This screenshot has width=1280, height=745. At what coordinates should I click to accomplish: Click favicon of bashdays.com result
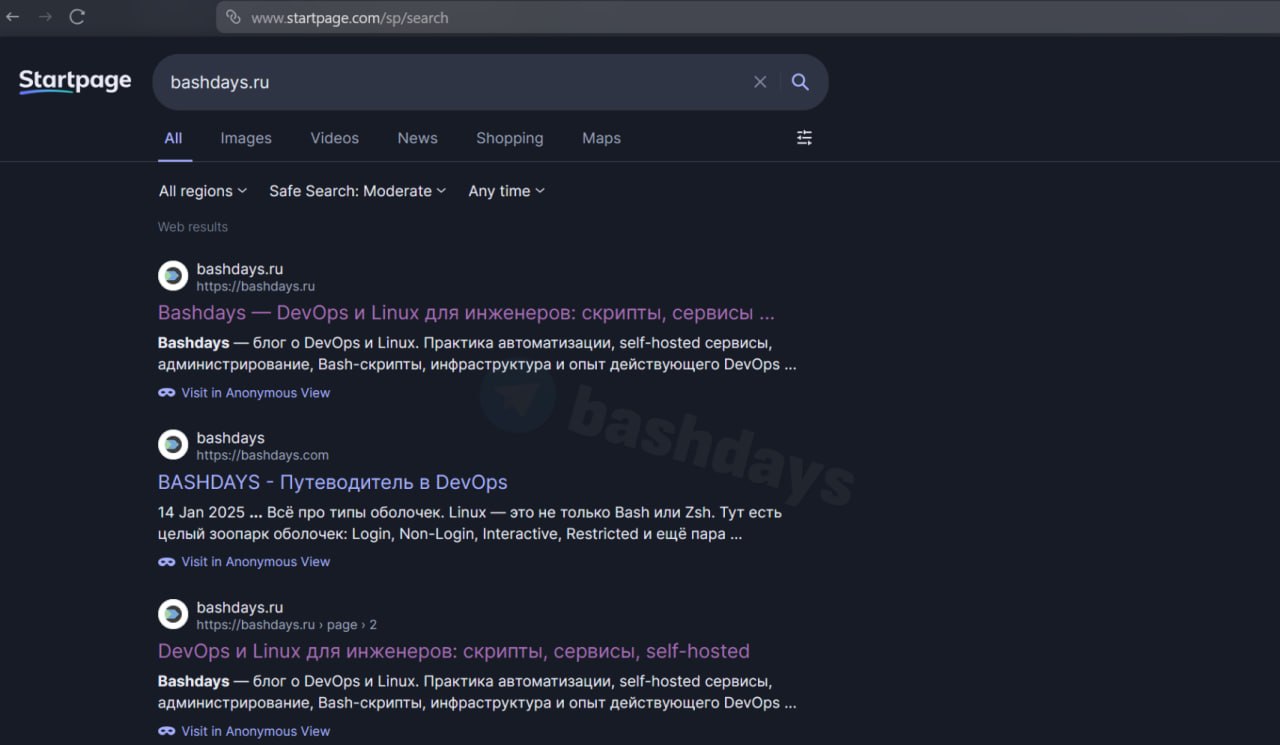pyautogui.click(x=173, y=445)
